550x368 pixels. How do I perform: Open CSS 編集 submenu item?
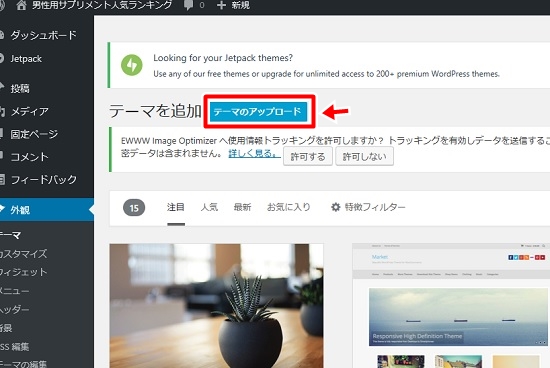point(14,347)
